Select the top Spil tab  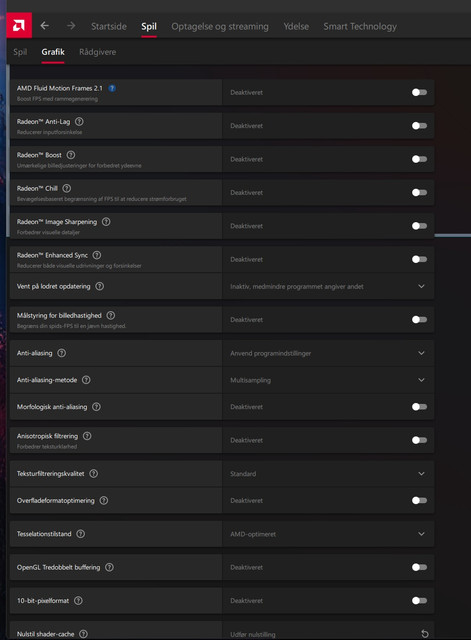149,27
